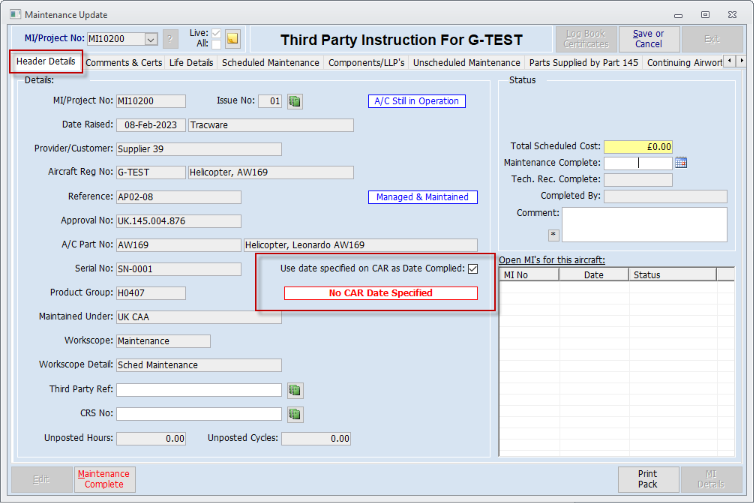754x503 pixels.
Task: Open the Maintenance Complete calendar picker
Action: coord(681,163)
